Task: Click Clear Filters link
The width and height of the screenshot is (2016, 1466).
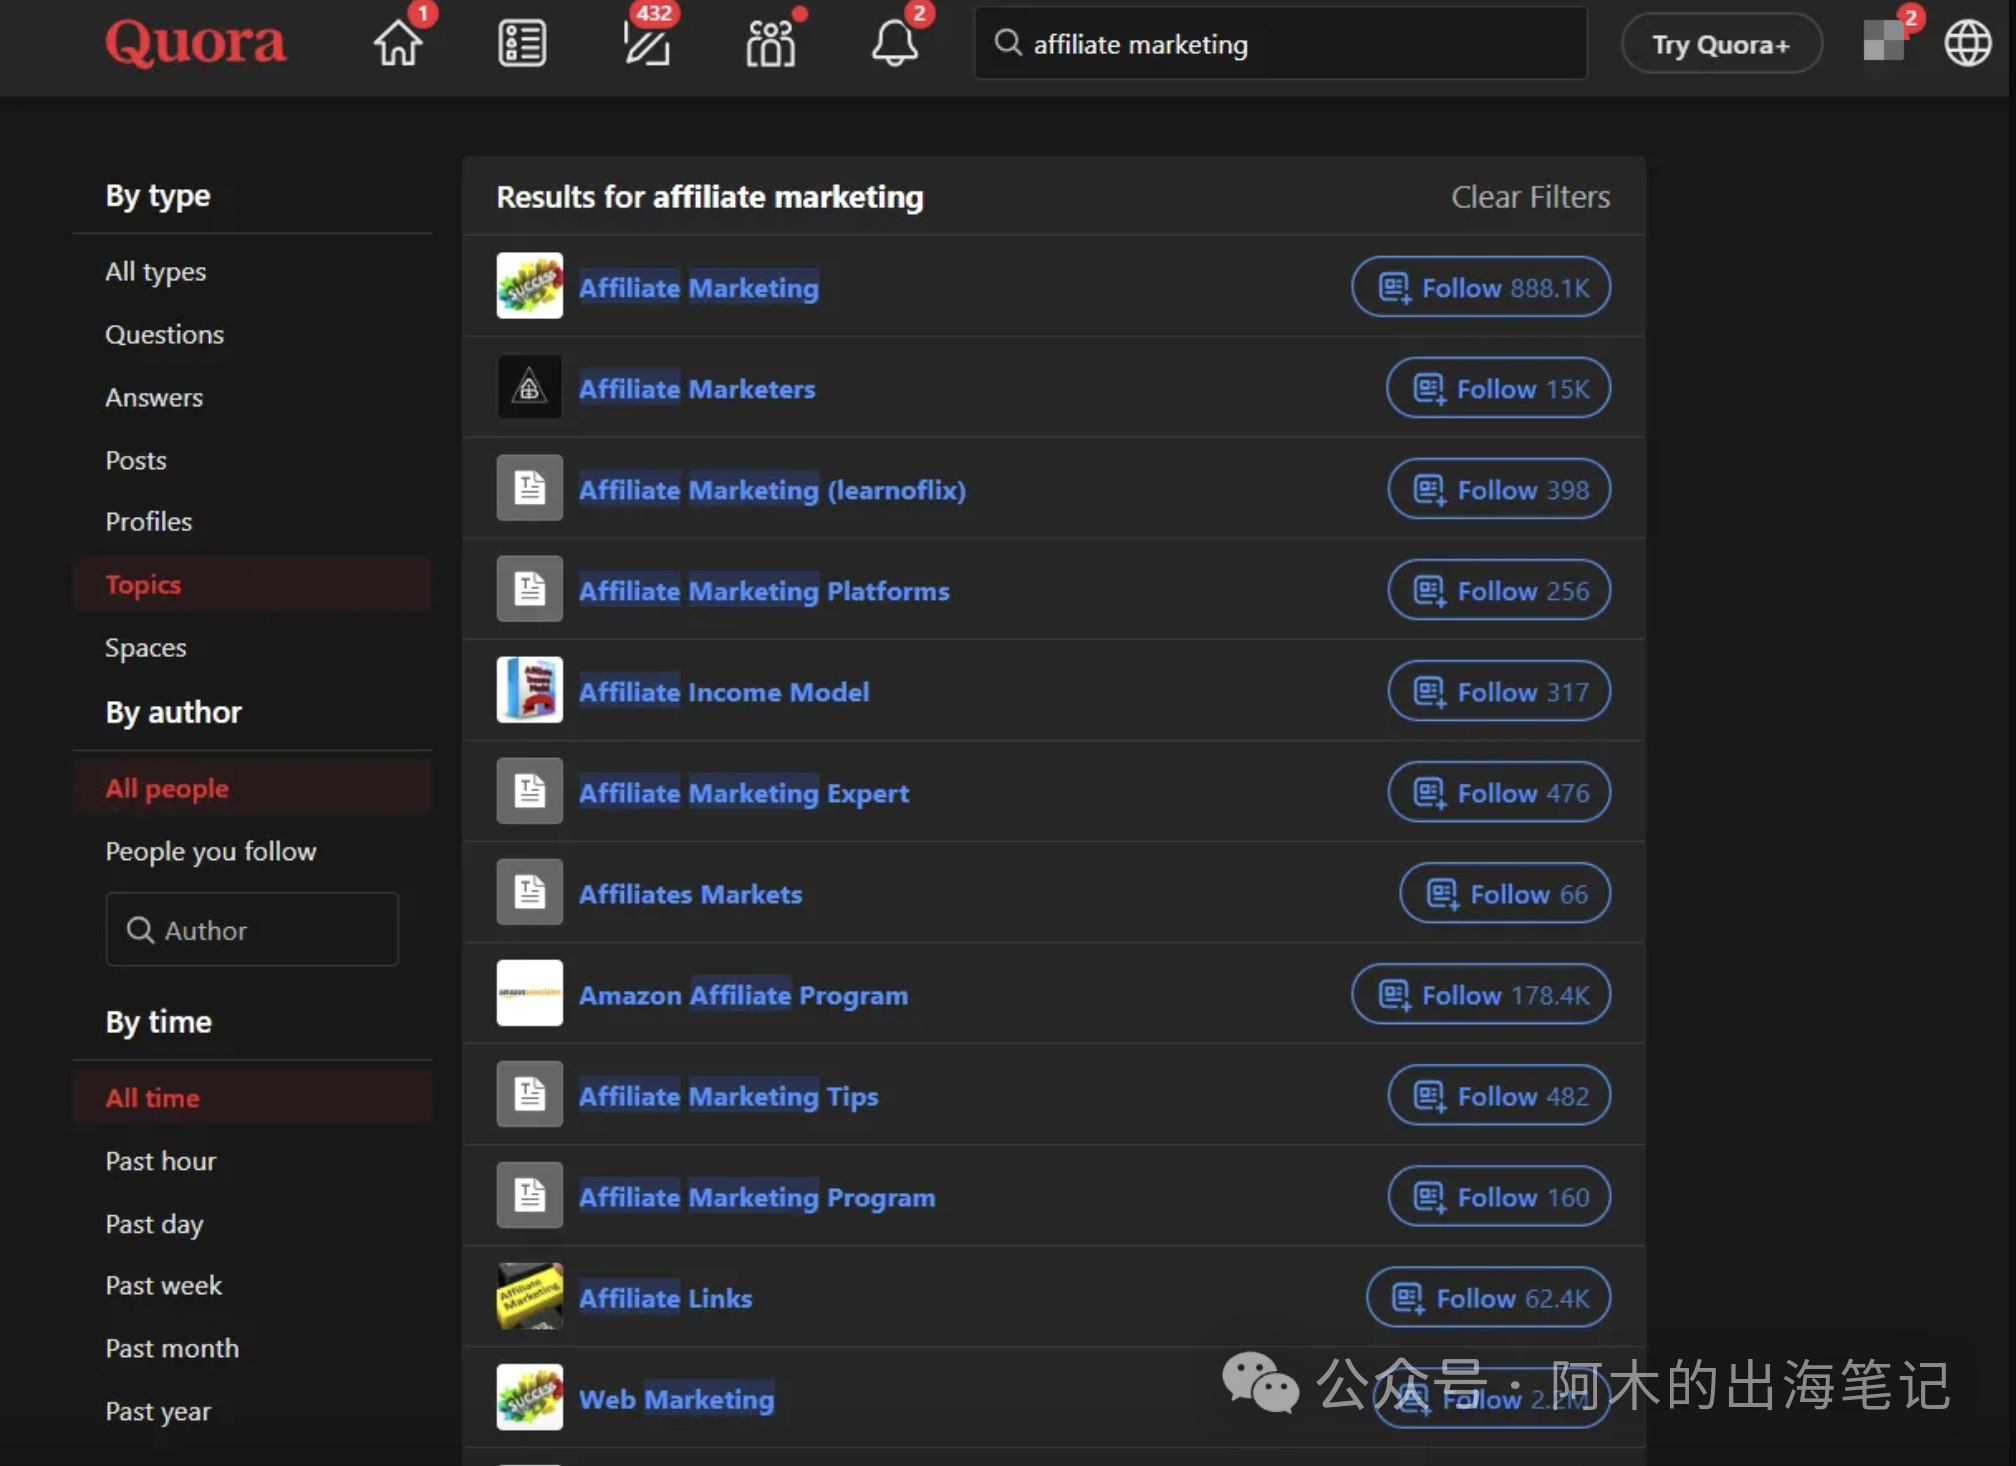Action: click(1530, 197)
